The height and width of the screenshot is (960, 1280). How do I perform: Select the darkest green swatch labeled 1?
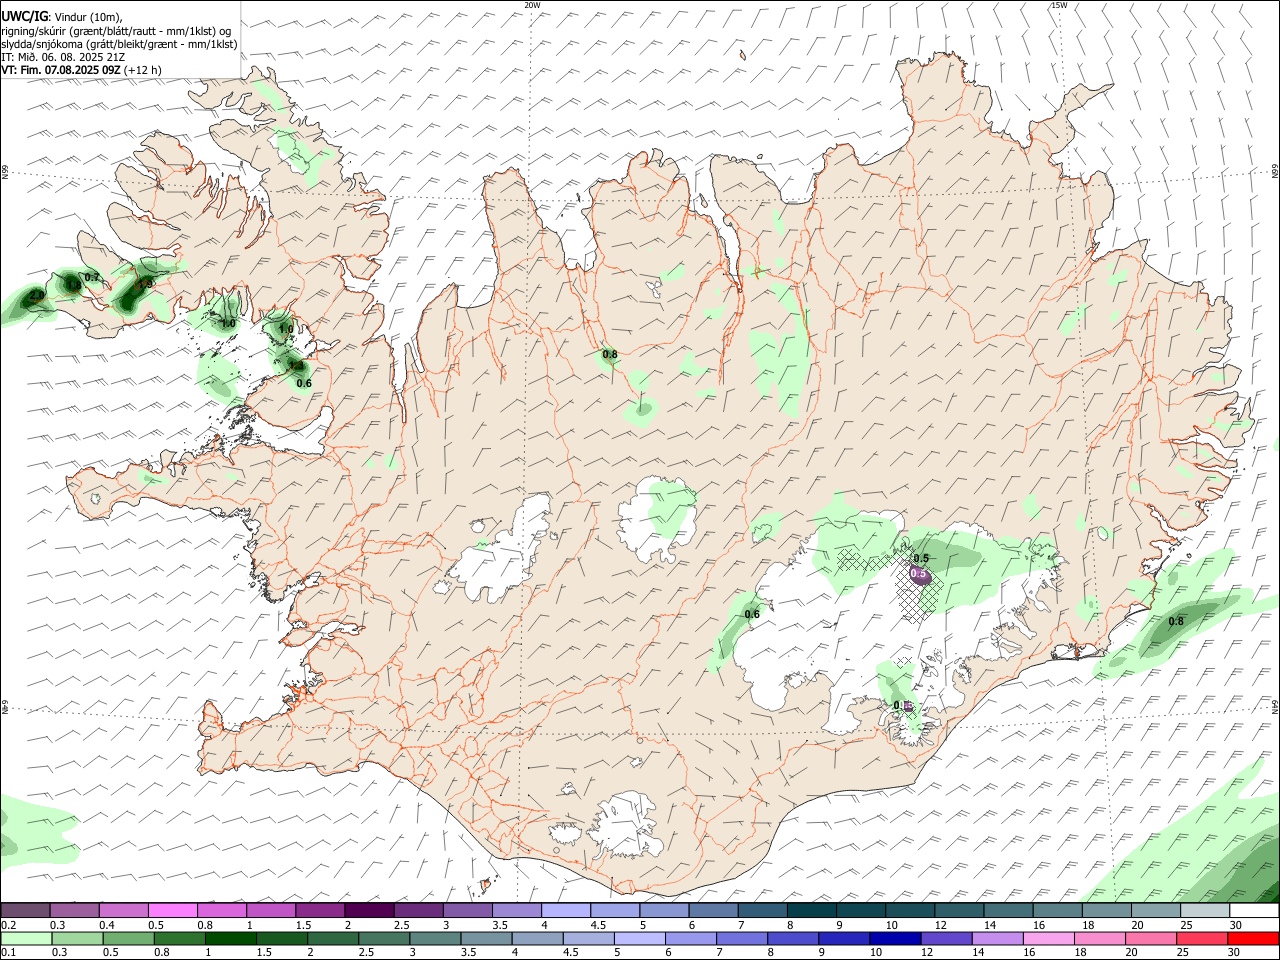[231, 939]
